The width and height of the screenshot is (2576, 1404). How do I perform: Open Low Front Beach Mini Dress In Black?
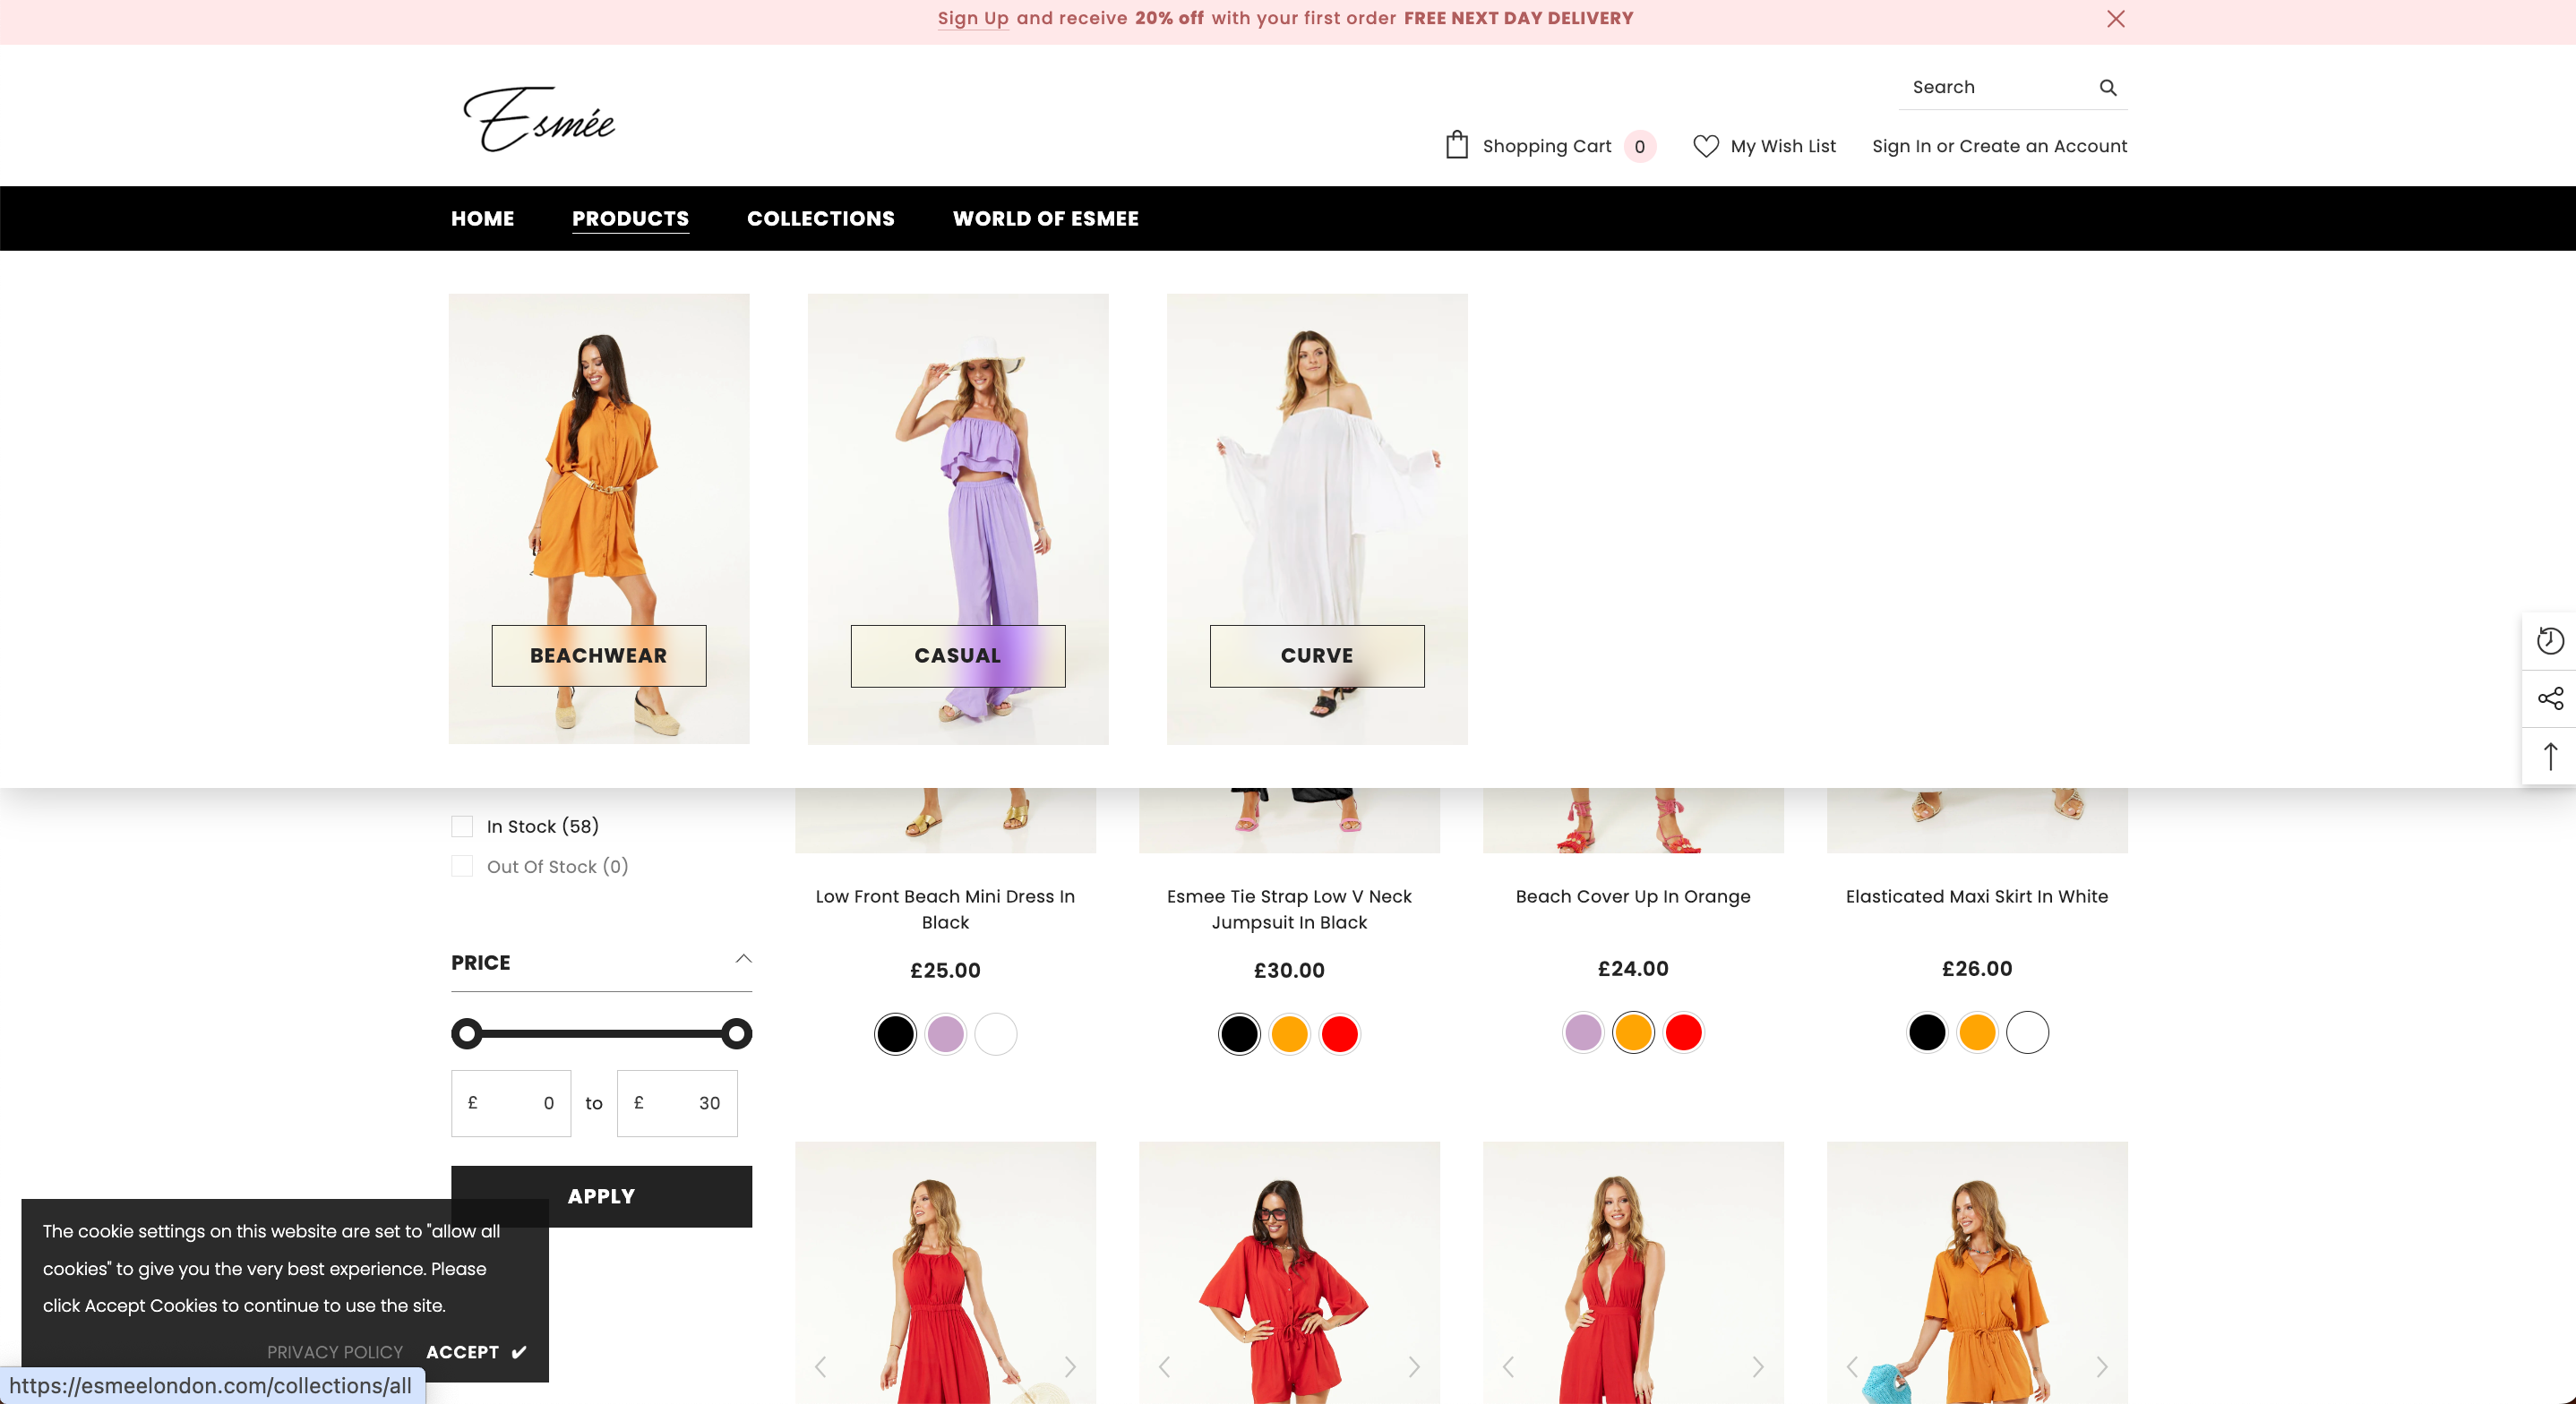tap(945, 909)
